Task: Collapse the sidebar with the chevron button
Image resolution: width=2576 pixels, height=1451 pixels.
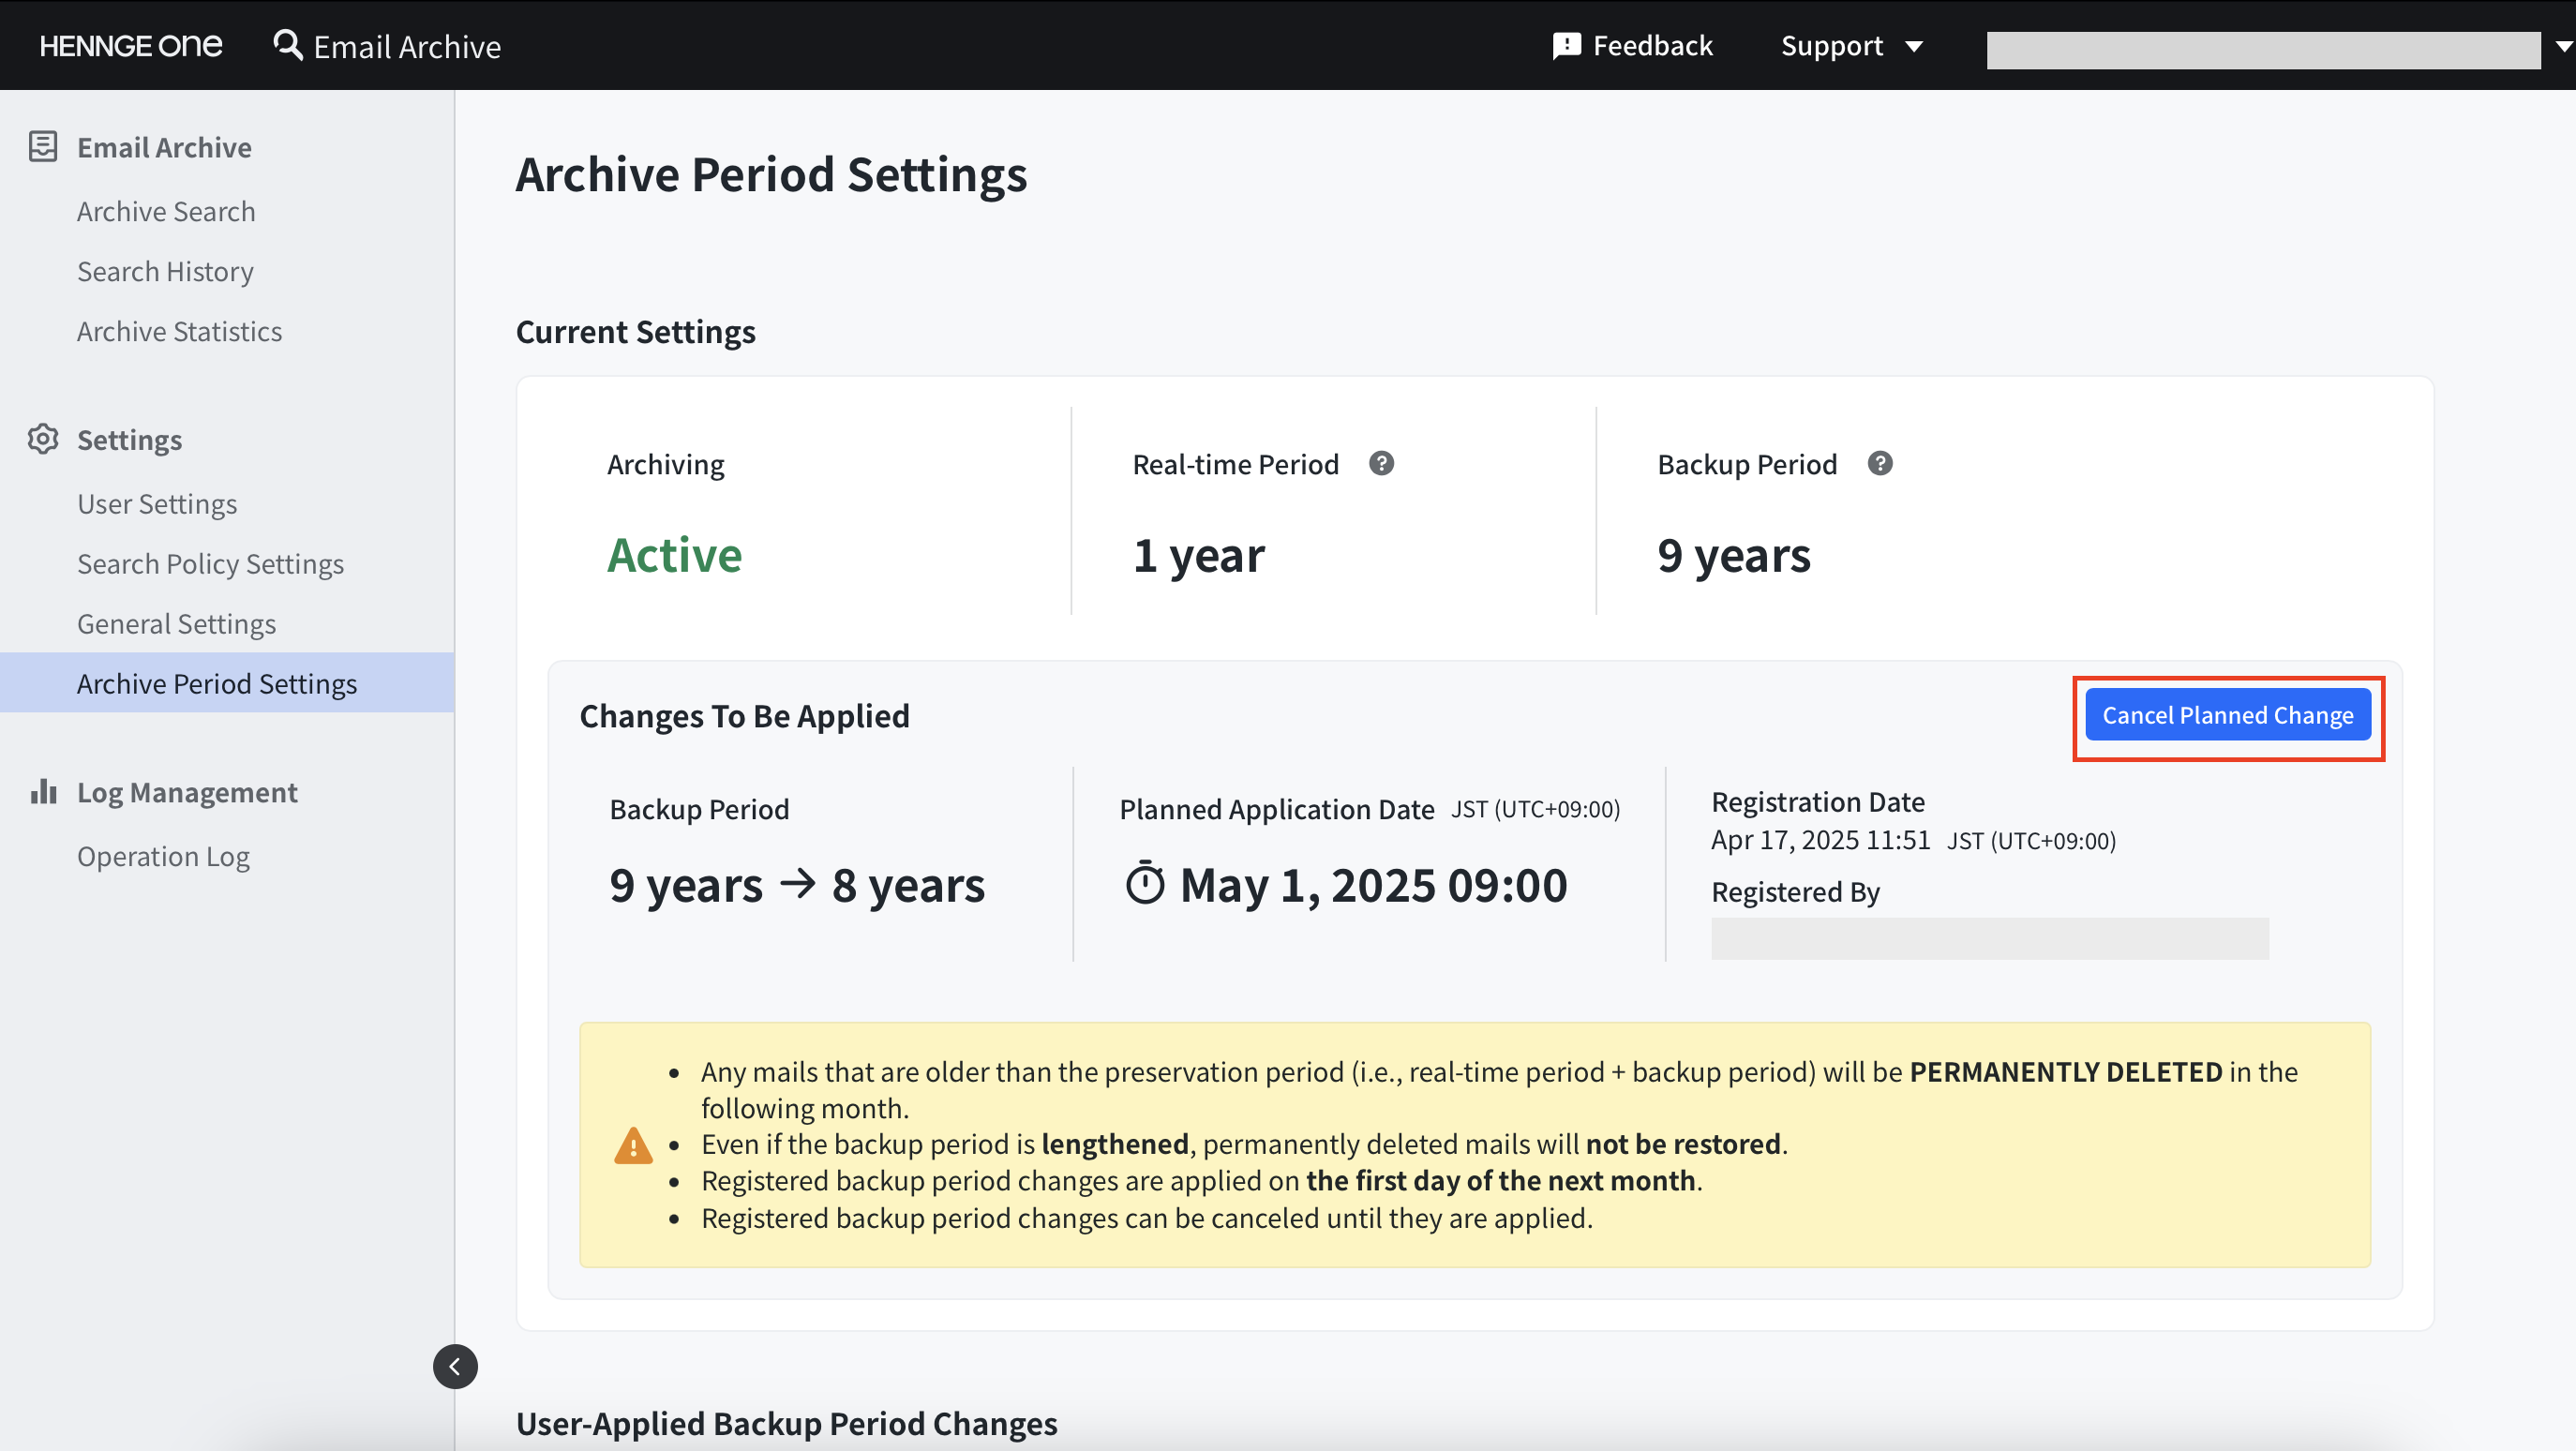Action: point(455,1366)
